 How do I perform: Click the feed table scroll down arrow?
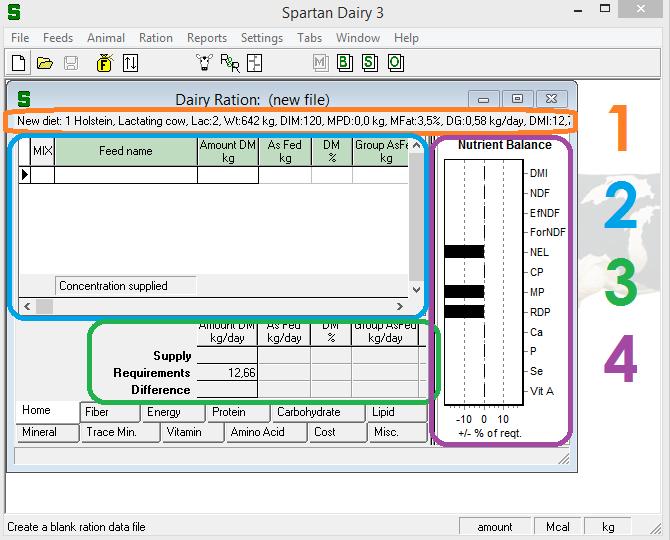417,290
